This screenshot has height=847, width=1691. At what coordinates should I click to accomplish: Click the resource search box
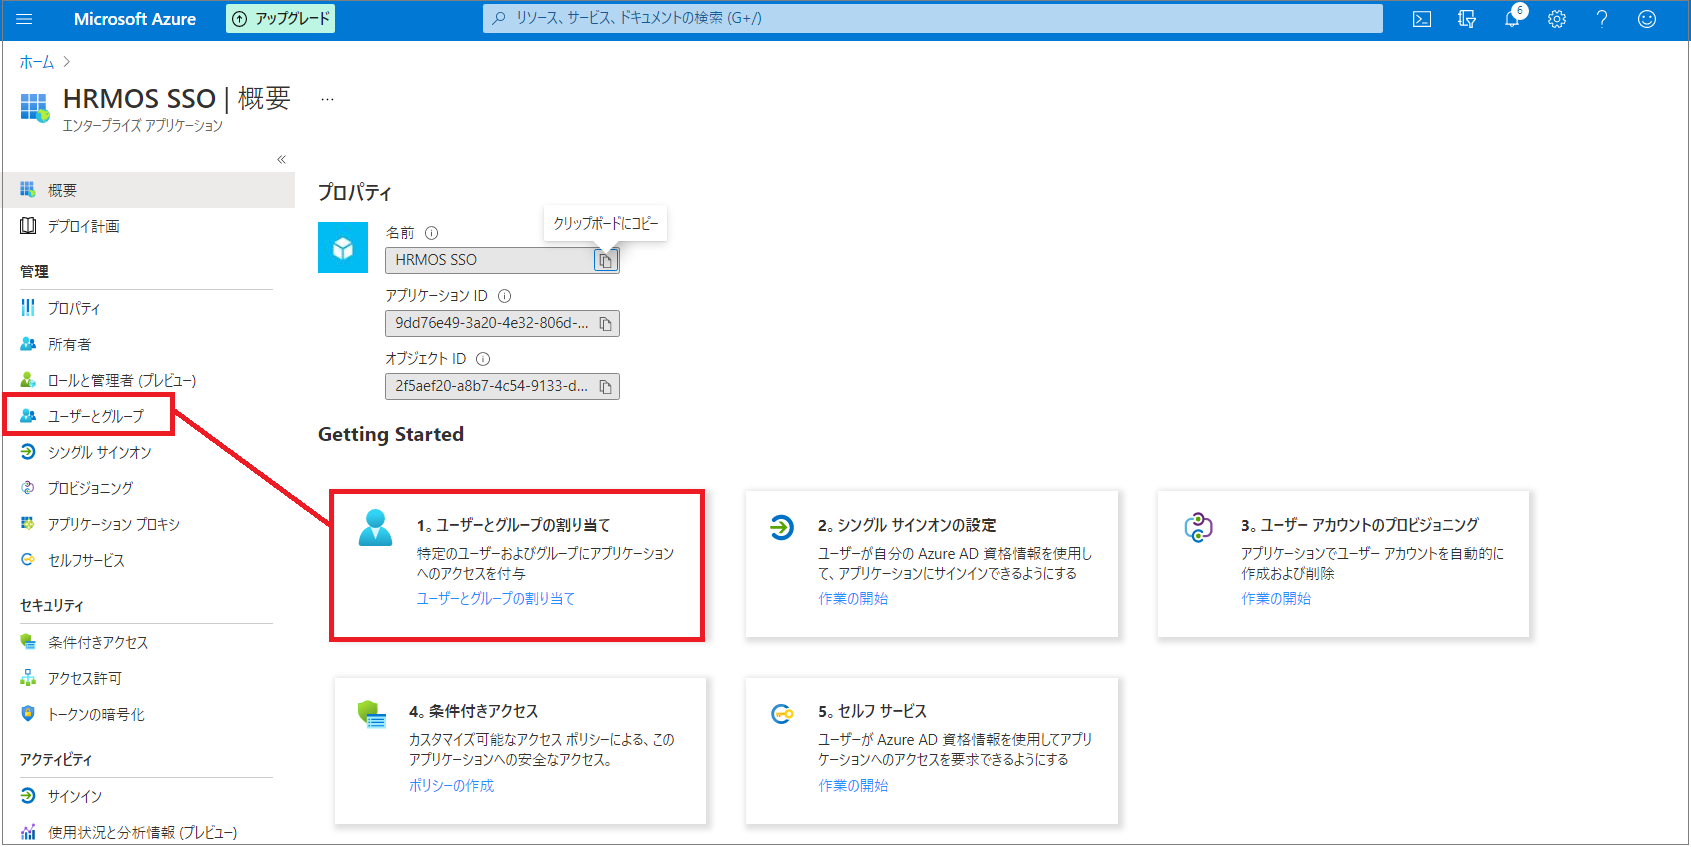[932, 18]
